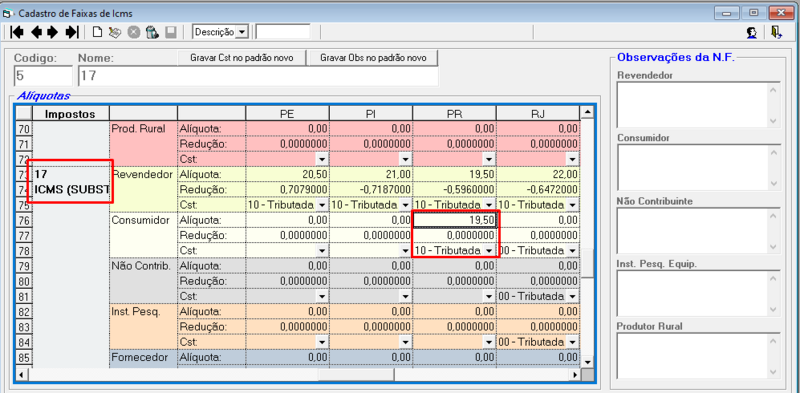Image resolution: width=800 pixels, height=393 pixels.
Task: Click grid horizontal scrollbar left arrow
Action: 22,375
